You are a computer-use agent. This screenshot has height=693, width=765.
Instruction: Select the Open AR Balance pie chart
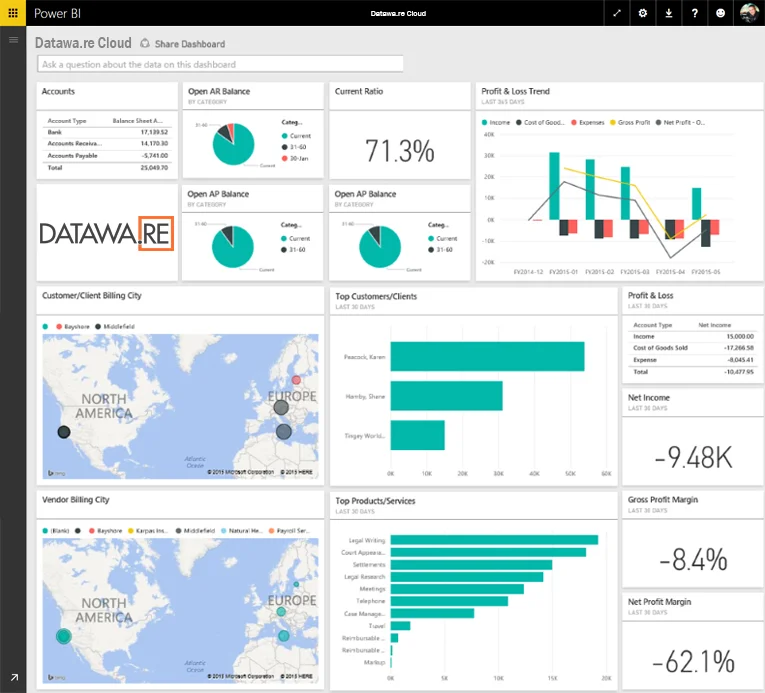233,144
